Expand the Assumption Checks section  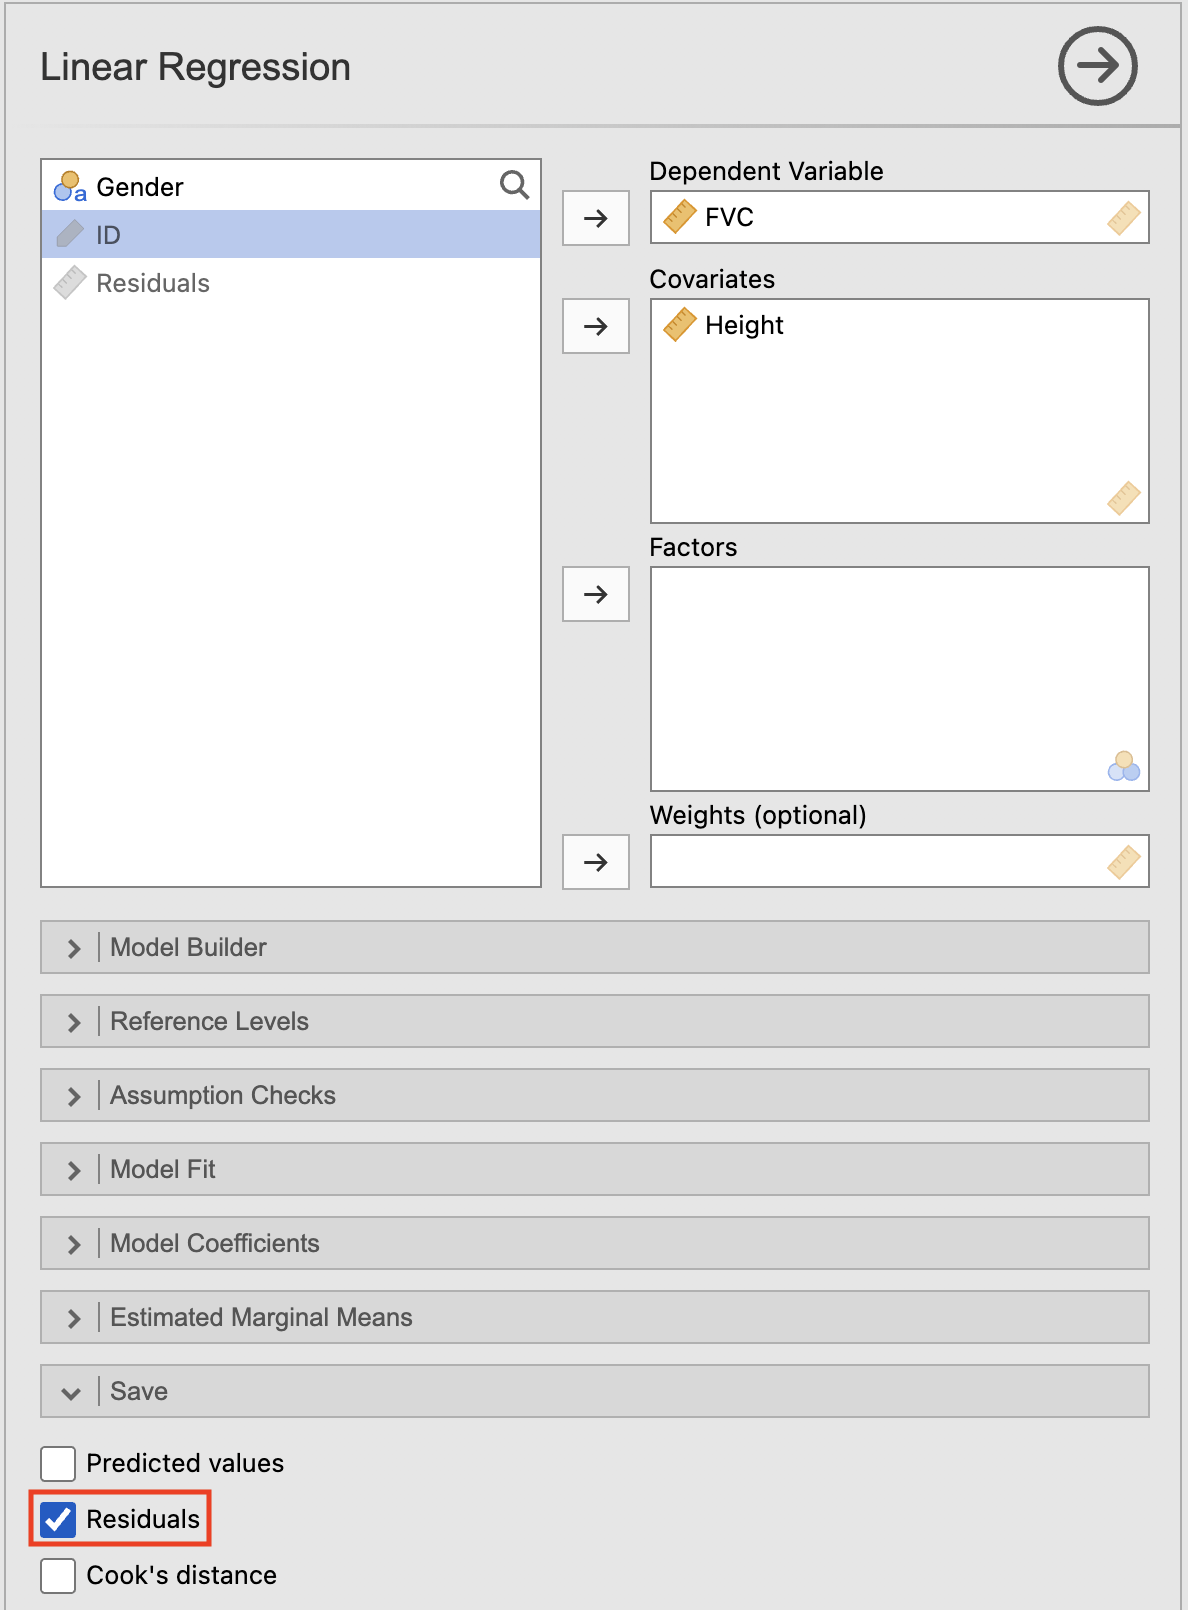click(x=594, y=1095)
